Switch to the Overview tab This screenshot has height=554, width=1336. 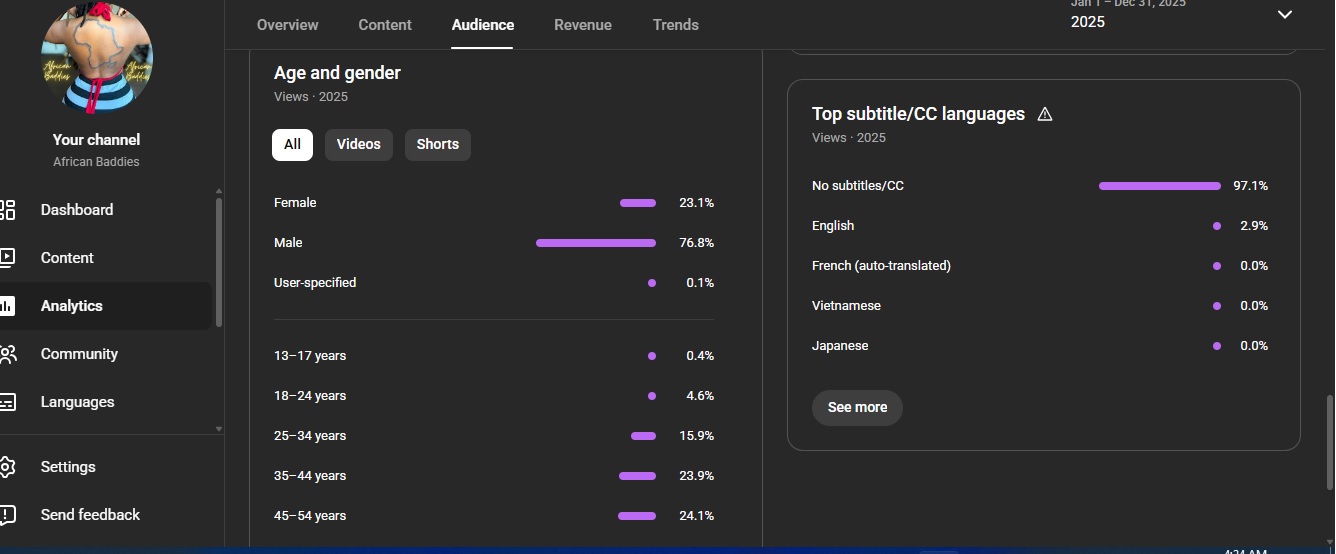(x=287, y=25)
